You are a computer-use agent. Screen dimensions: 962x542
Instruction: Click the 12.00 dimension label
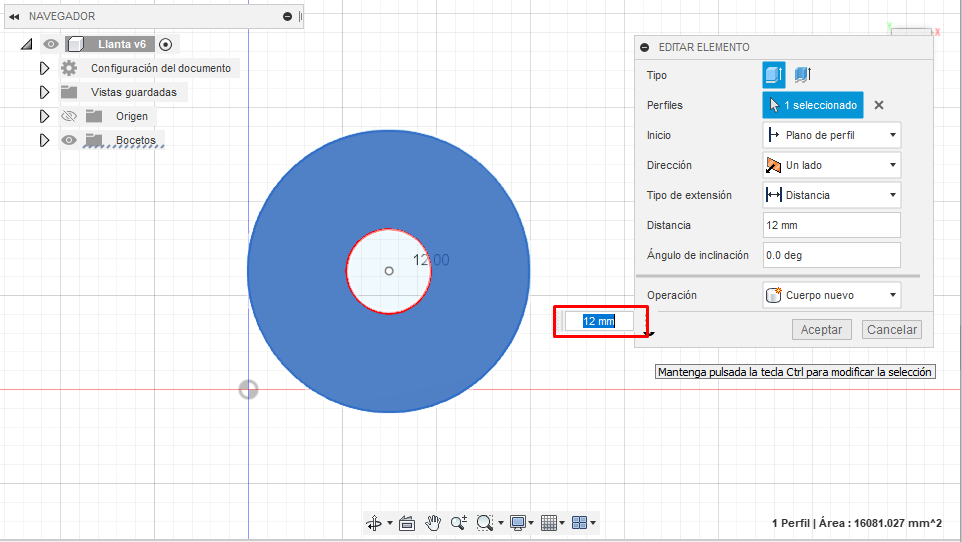(x=431, y=260)
